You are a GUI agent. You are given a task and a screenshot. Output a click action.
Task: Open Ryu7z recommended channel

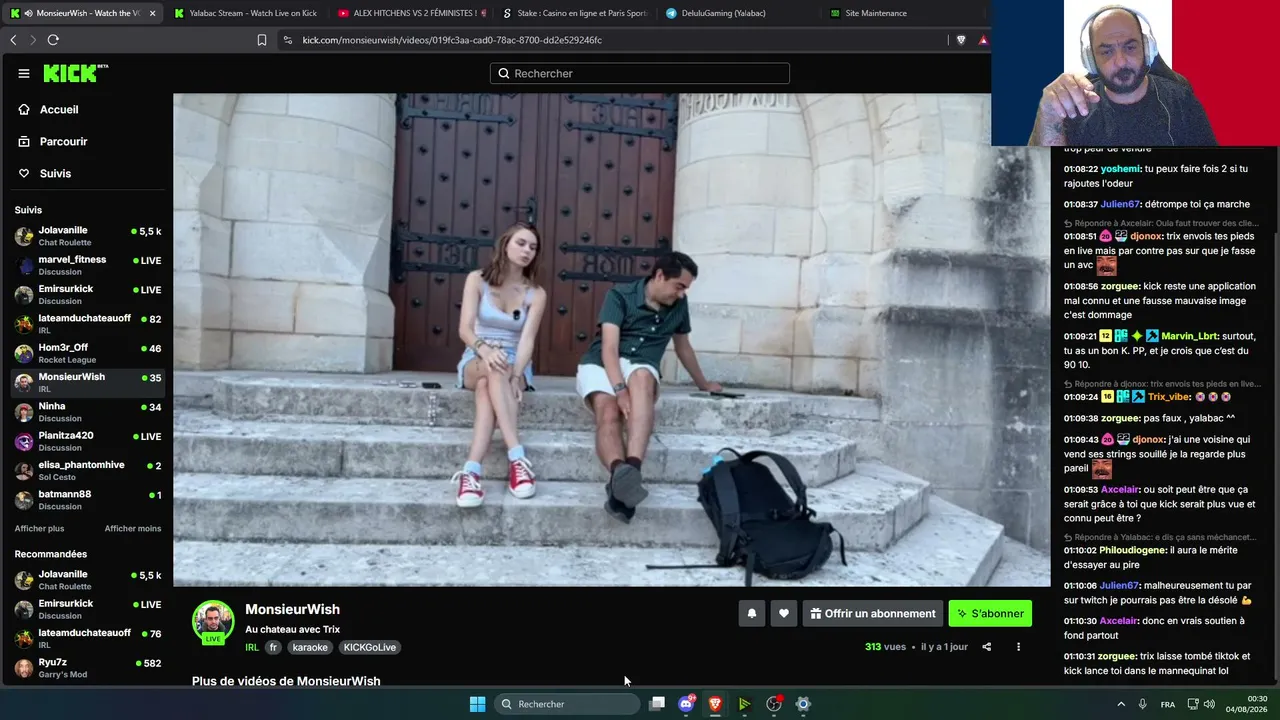coord(88,668)
